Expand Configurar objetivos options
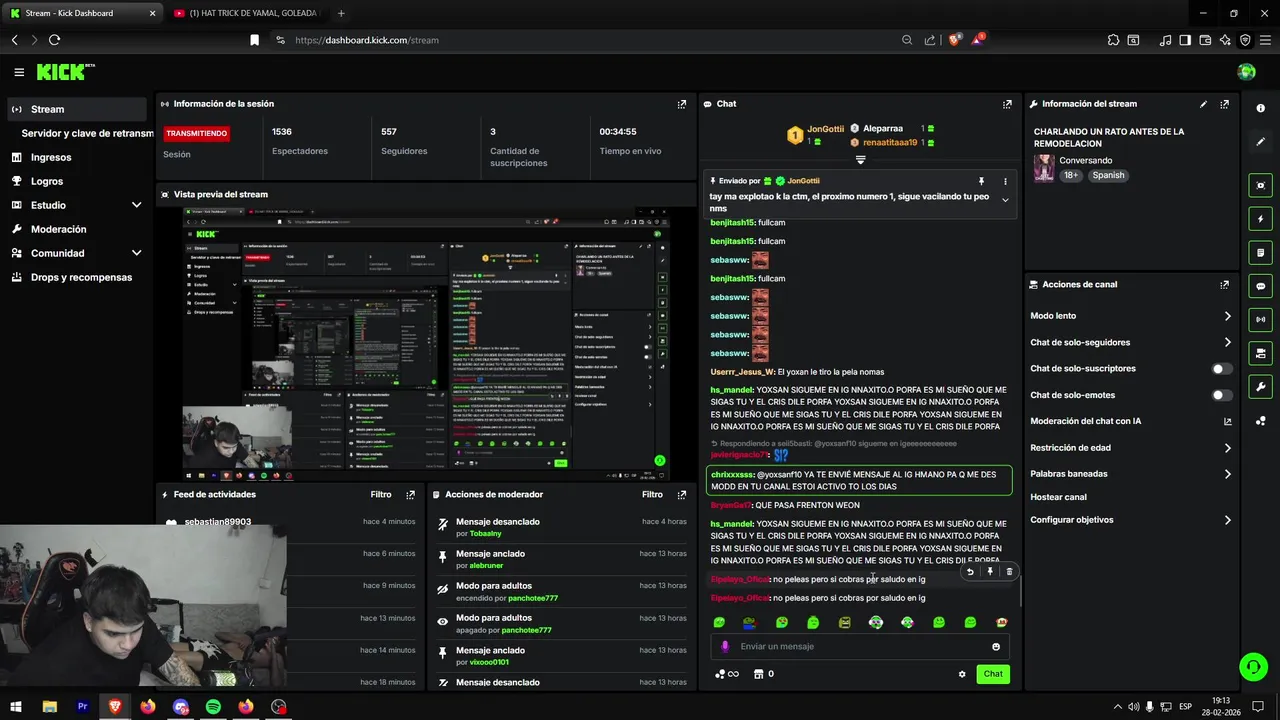 1227,520
